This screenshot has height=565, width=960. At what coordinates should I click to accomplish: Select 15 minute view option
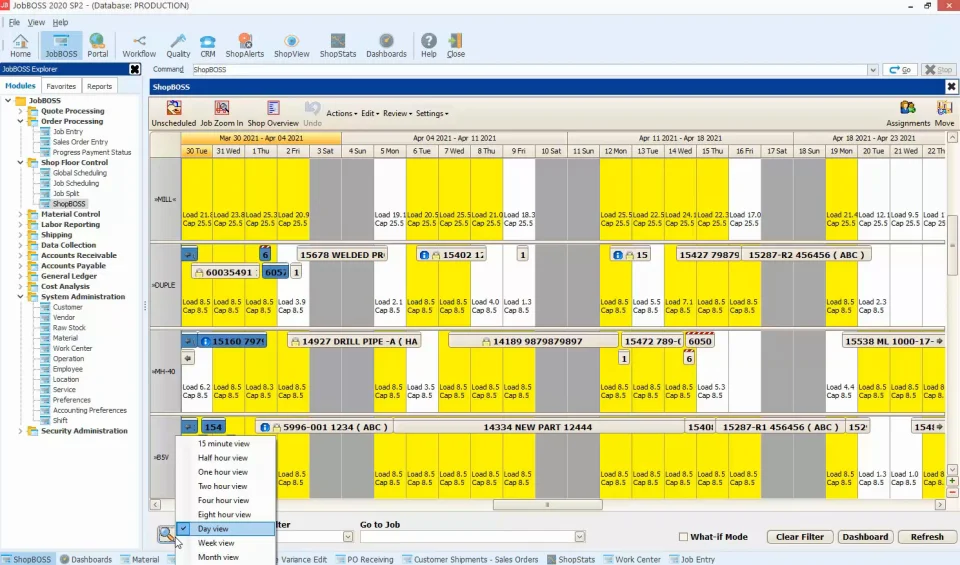(223, 444)
